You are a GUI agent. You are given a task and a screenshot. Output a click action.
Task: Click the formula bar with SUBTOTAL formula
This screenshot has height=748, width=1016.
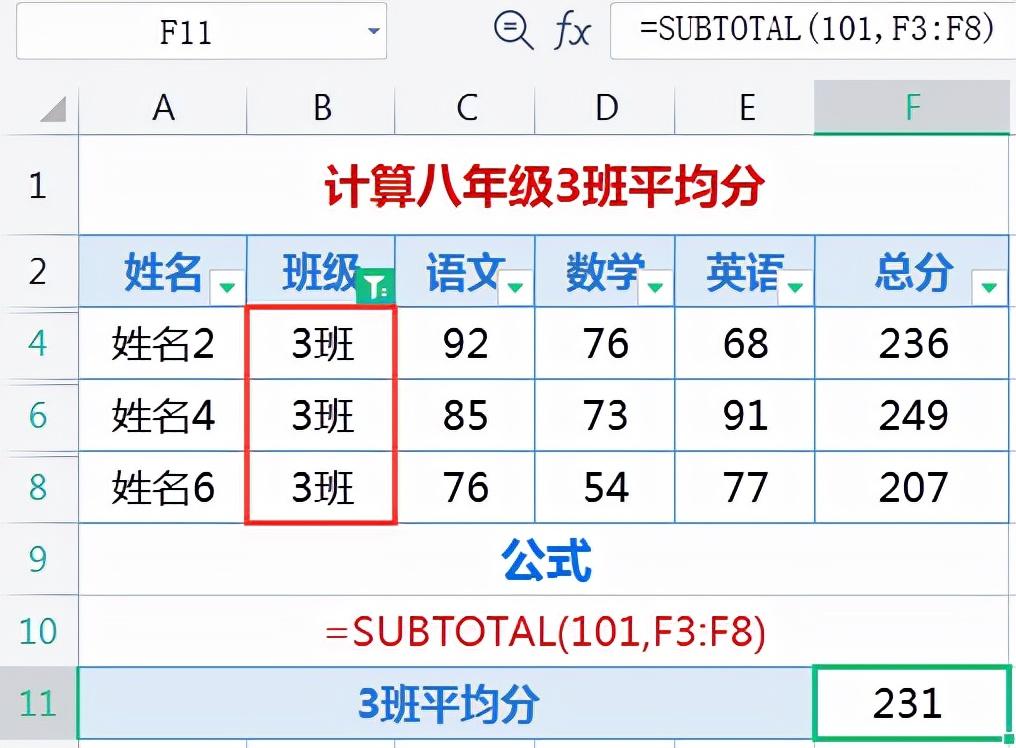tap(813, 31)
